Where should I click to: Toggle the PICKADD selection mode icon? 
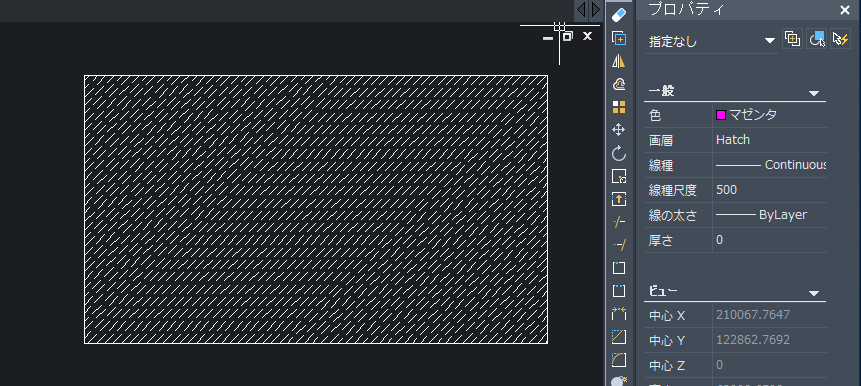792,39
